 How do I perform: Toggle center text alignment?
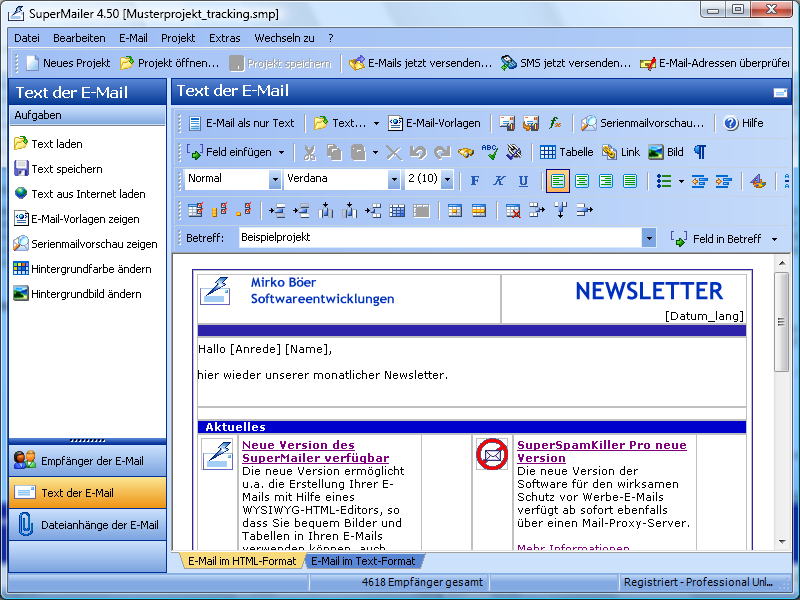point(582,181)
